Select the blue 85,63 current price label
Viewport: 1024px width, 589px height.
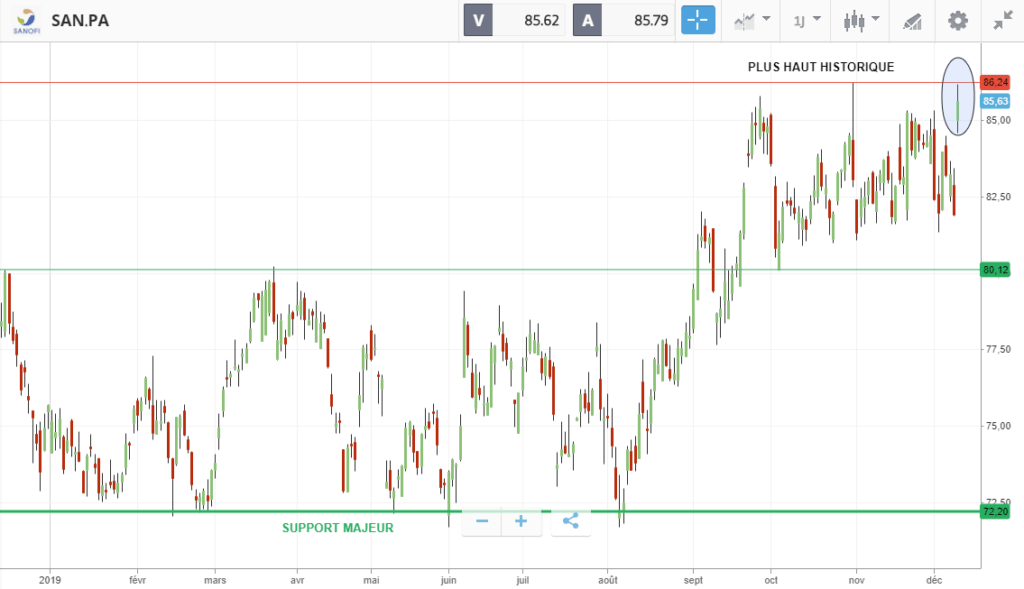click(x=995, y=101)
